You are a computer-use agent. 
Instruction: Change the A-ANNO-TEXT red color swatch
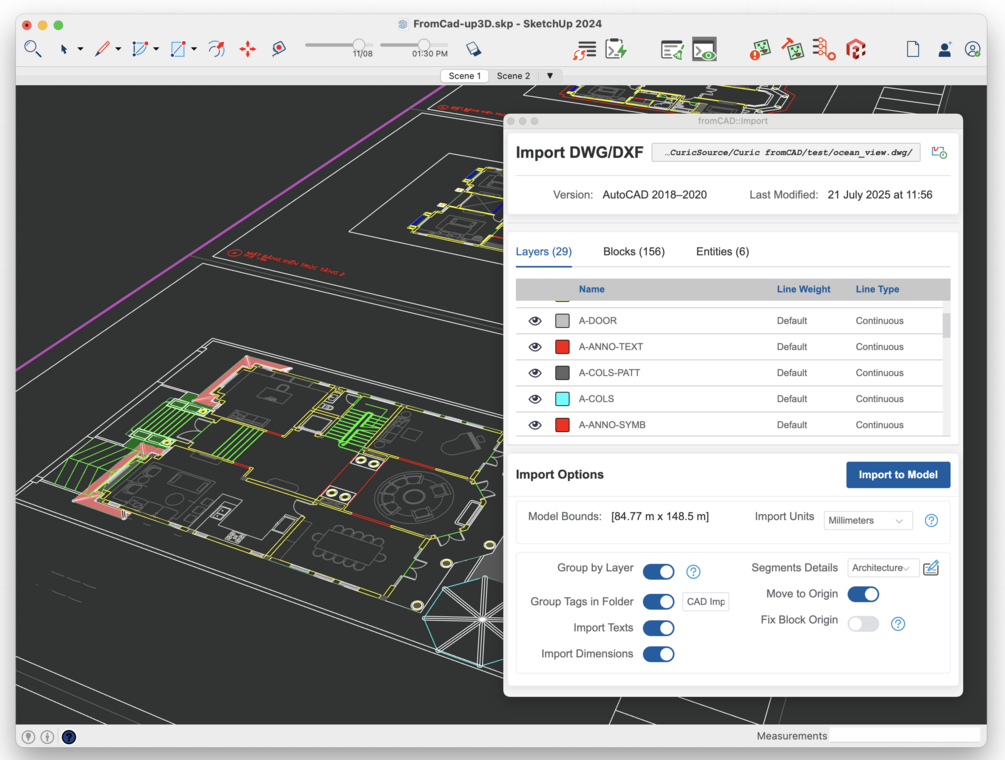pyautogui.click(x=562, y=347)
